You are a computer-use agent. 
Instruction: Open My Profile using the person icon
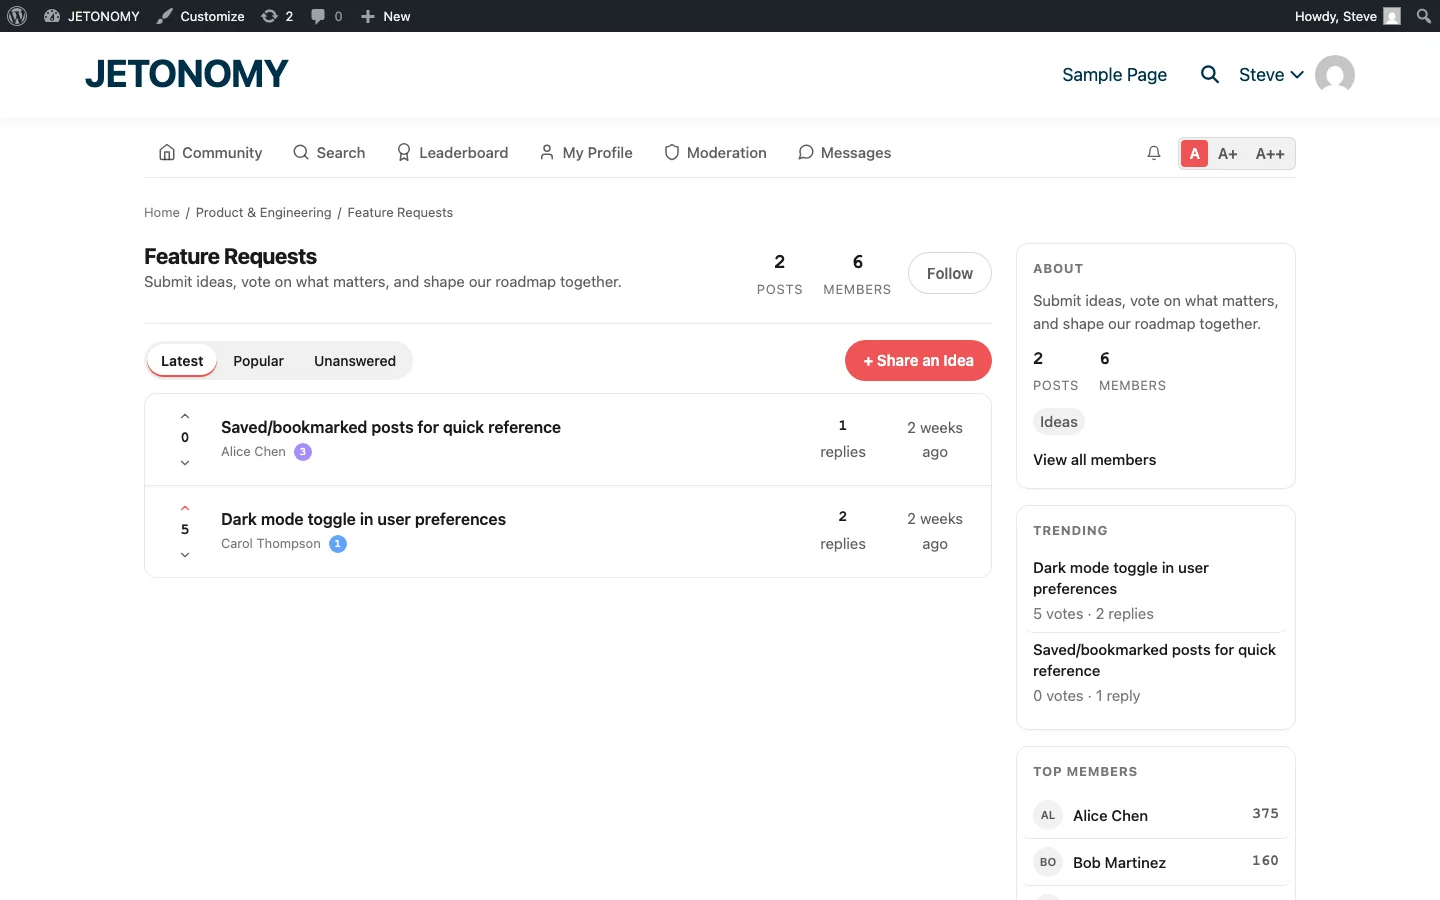pos(546,152)
